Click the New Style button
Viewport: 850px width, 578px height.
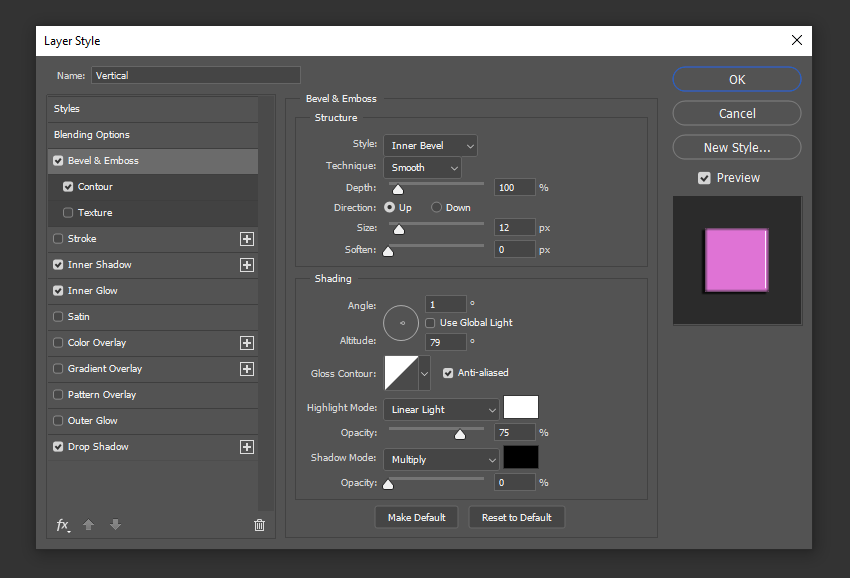pyautogui.click(x=737, y=147)
